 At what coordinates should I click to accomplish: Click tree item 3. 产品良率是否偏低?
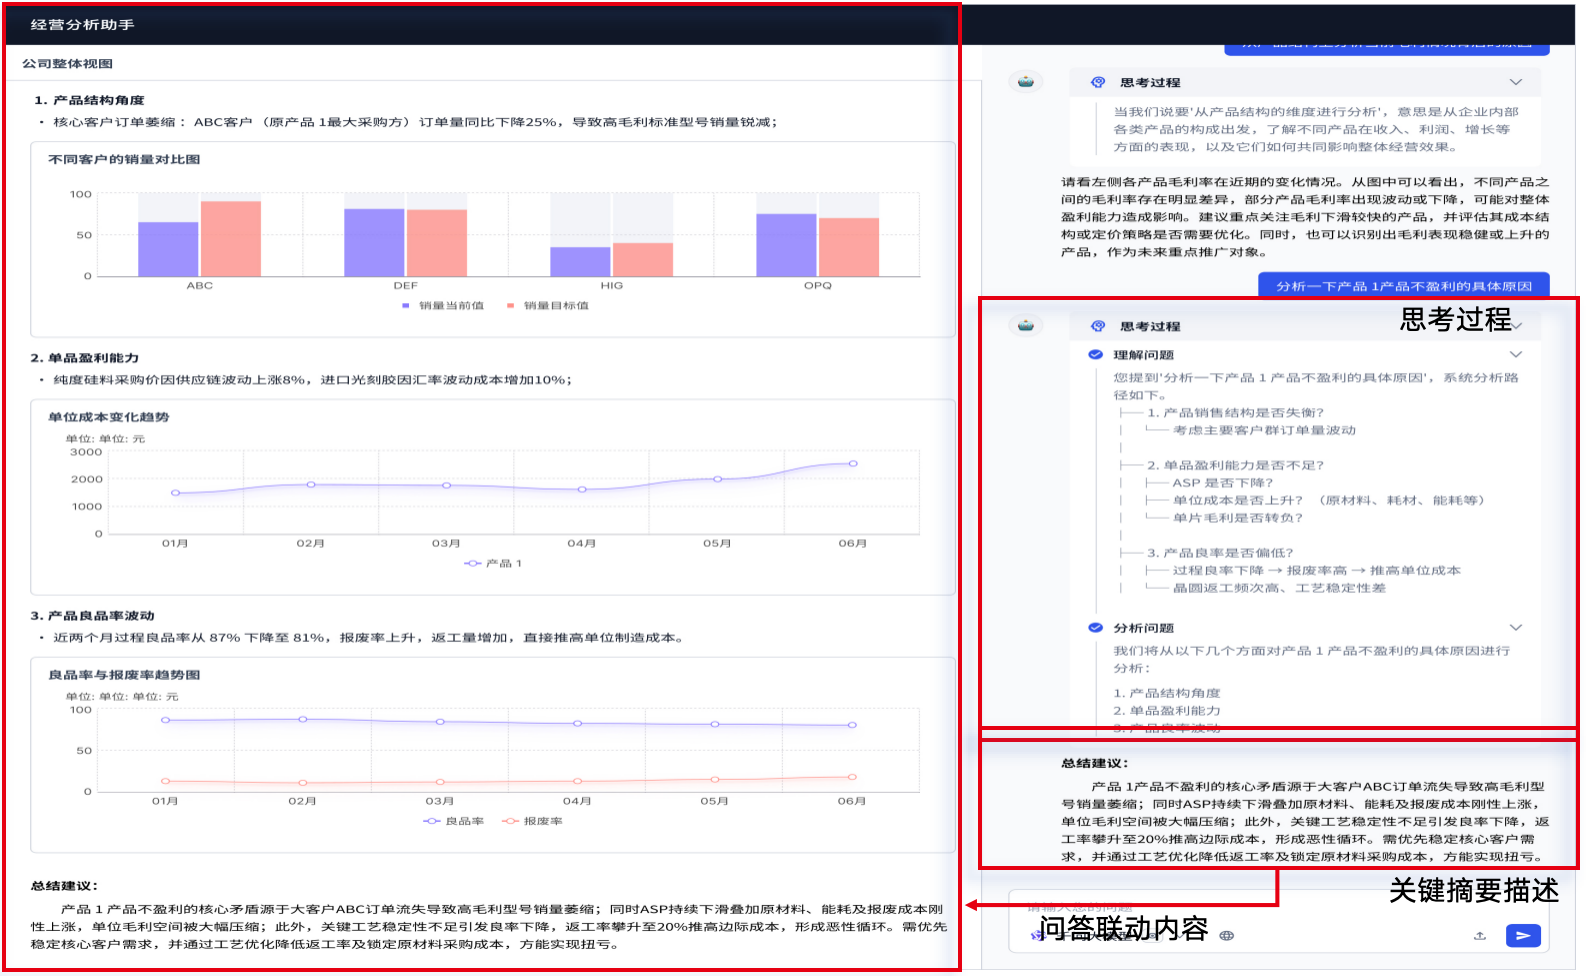point(1220,553)
